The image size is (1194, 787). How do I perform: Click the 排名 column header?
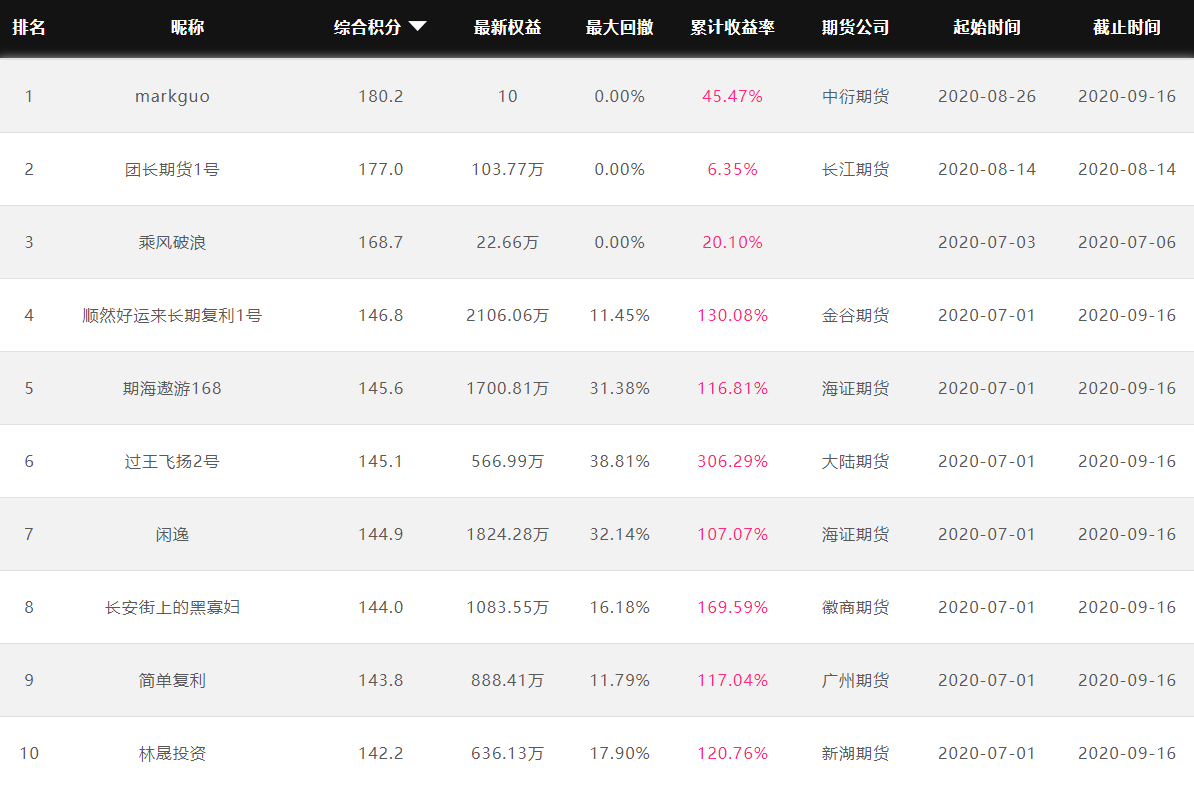point(29,27)
